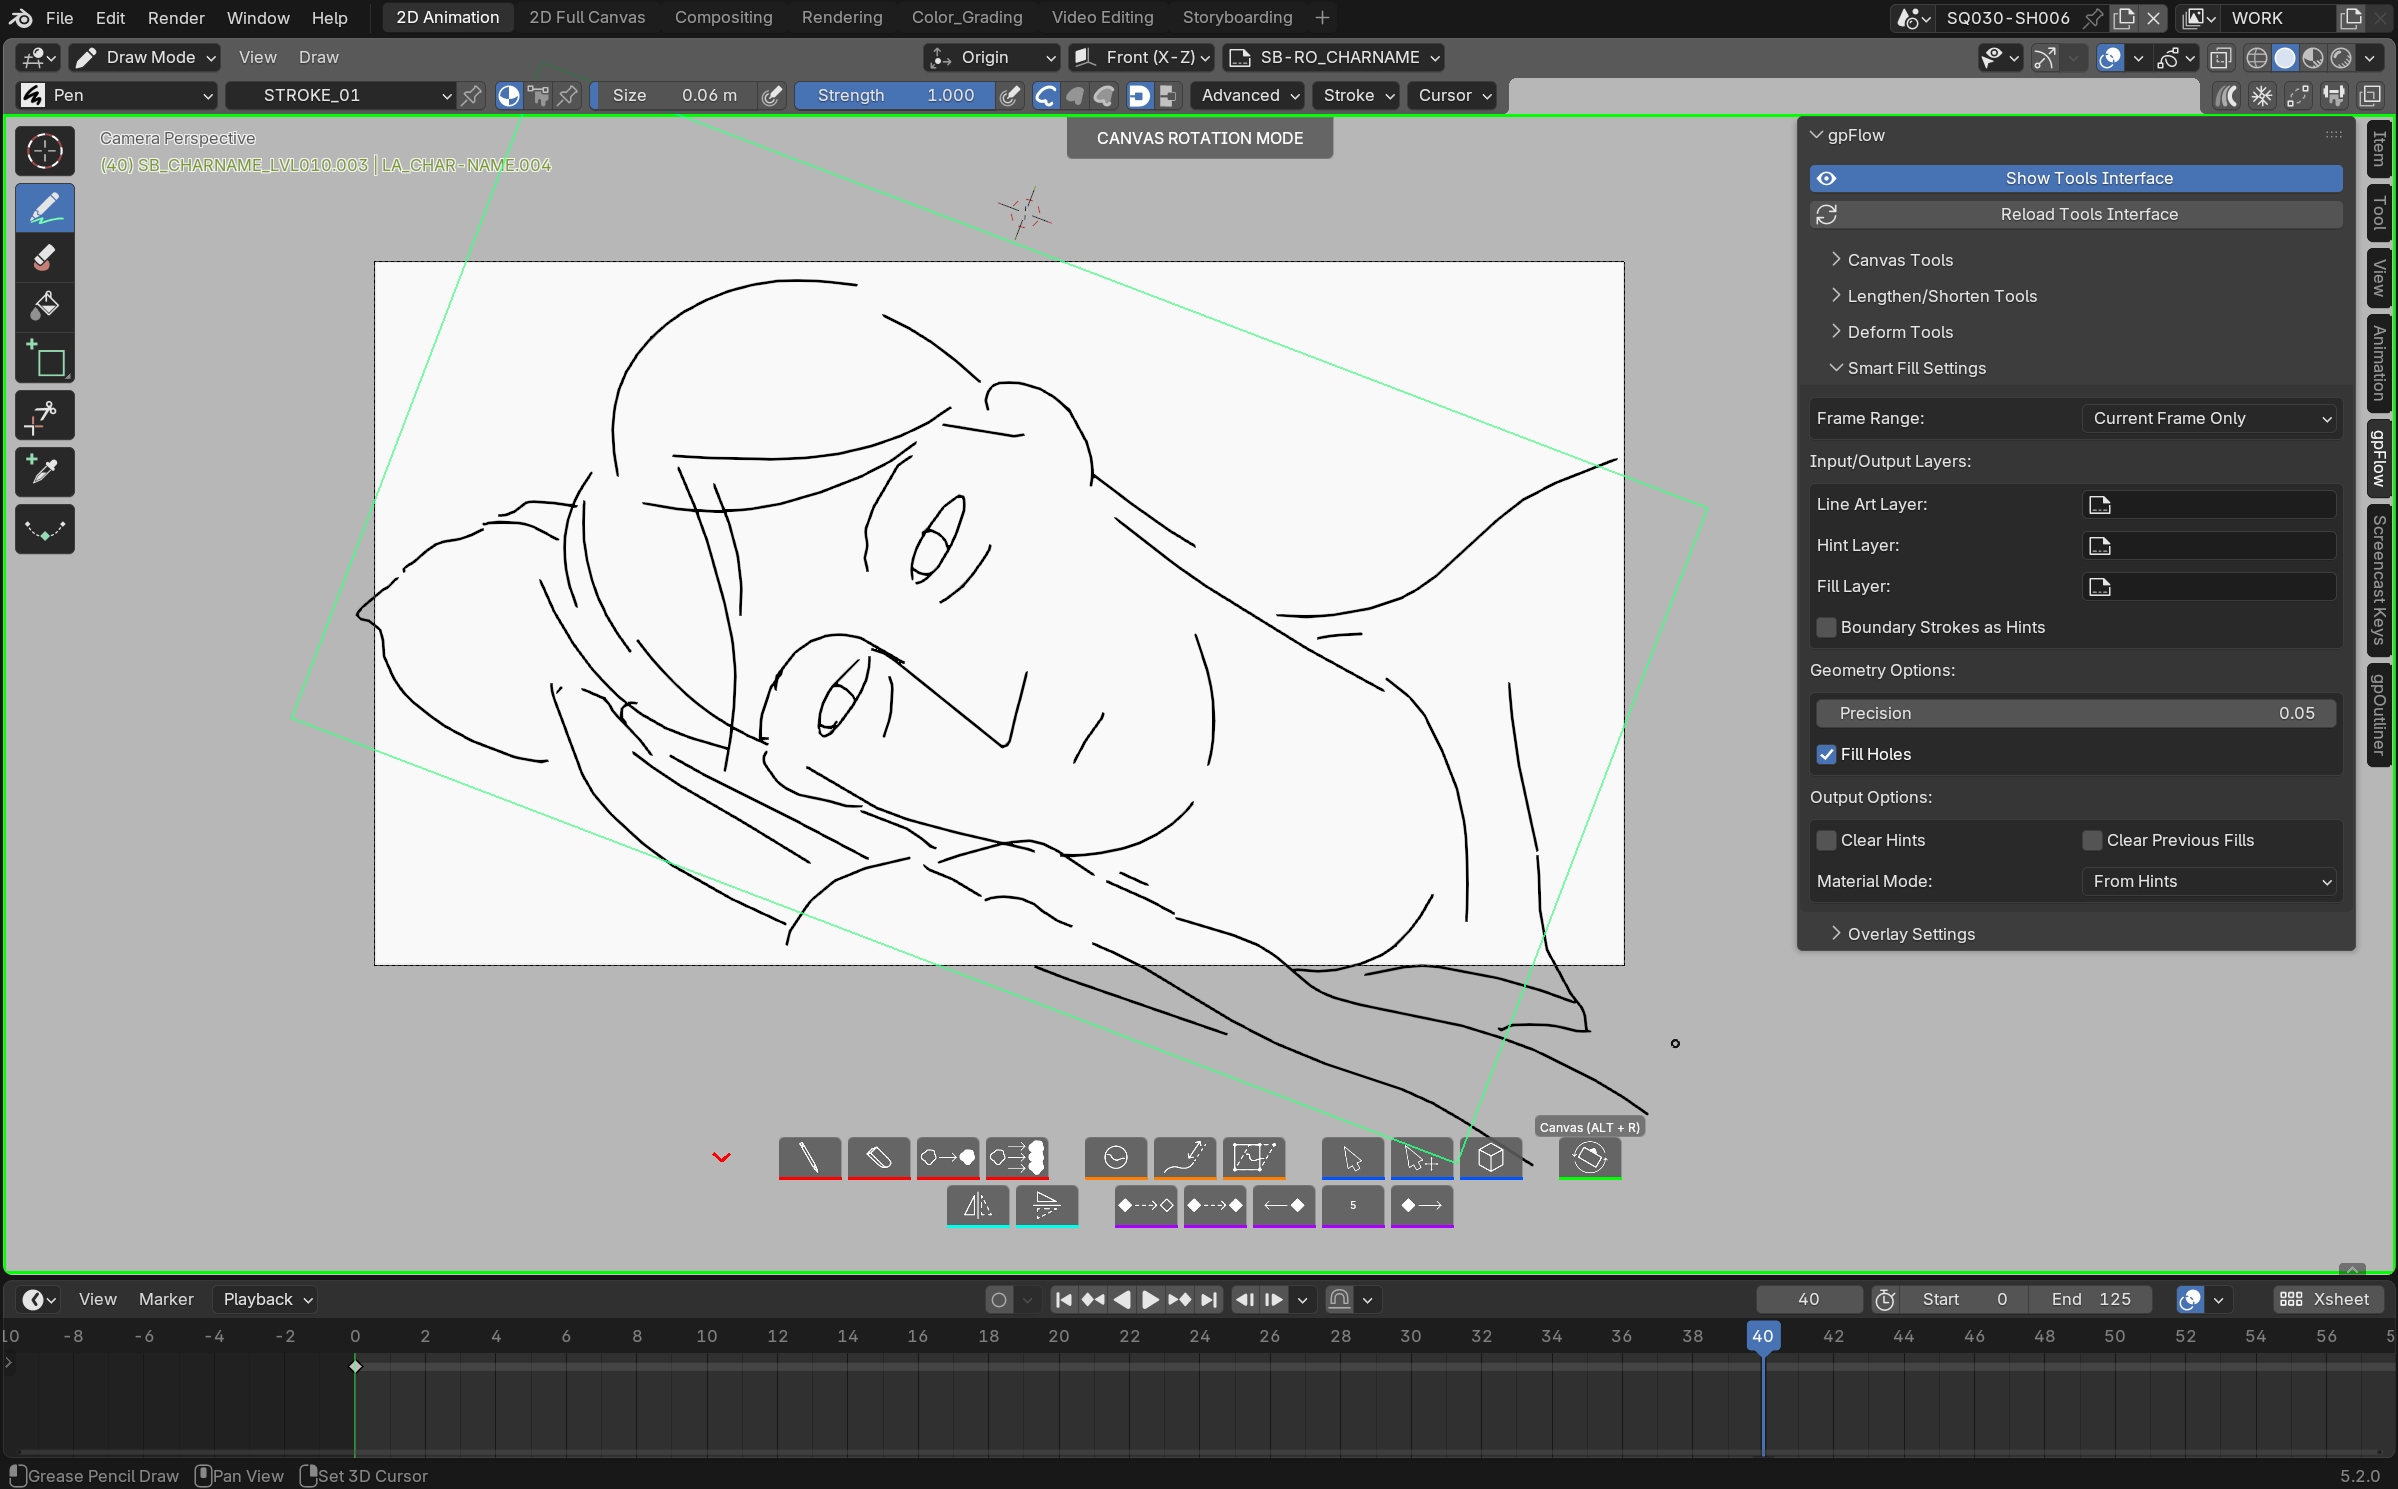This screenshot has width=2398, height=1489.
Task: Click the Line Art Layer picker icon
Action: click(x=2100, y=504)
